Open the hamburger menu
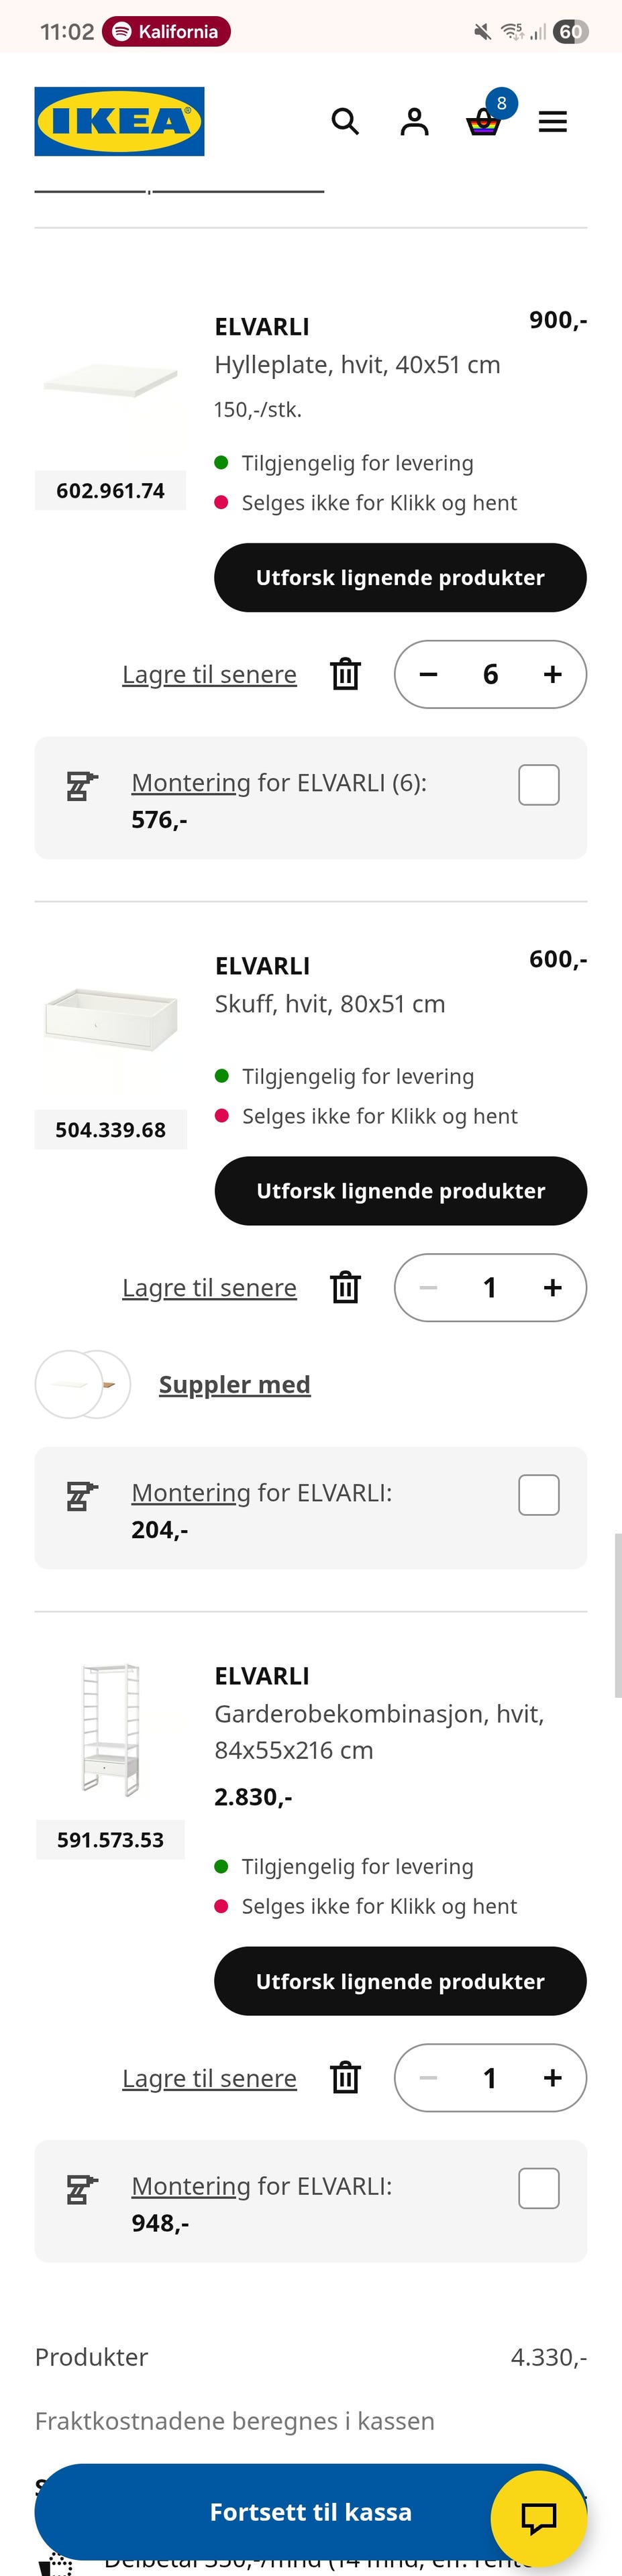Screen dimensions: 622x2576 [552, 122]
